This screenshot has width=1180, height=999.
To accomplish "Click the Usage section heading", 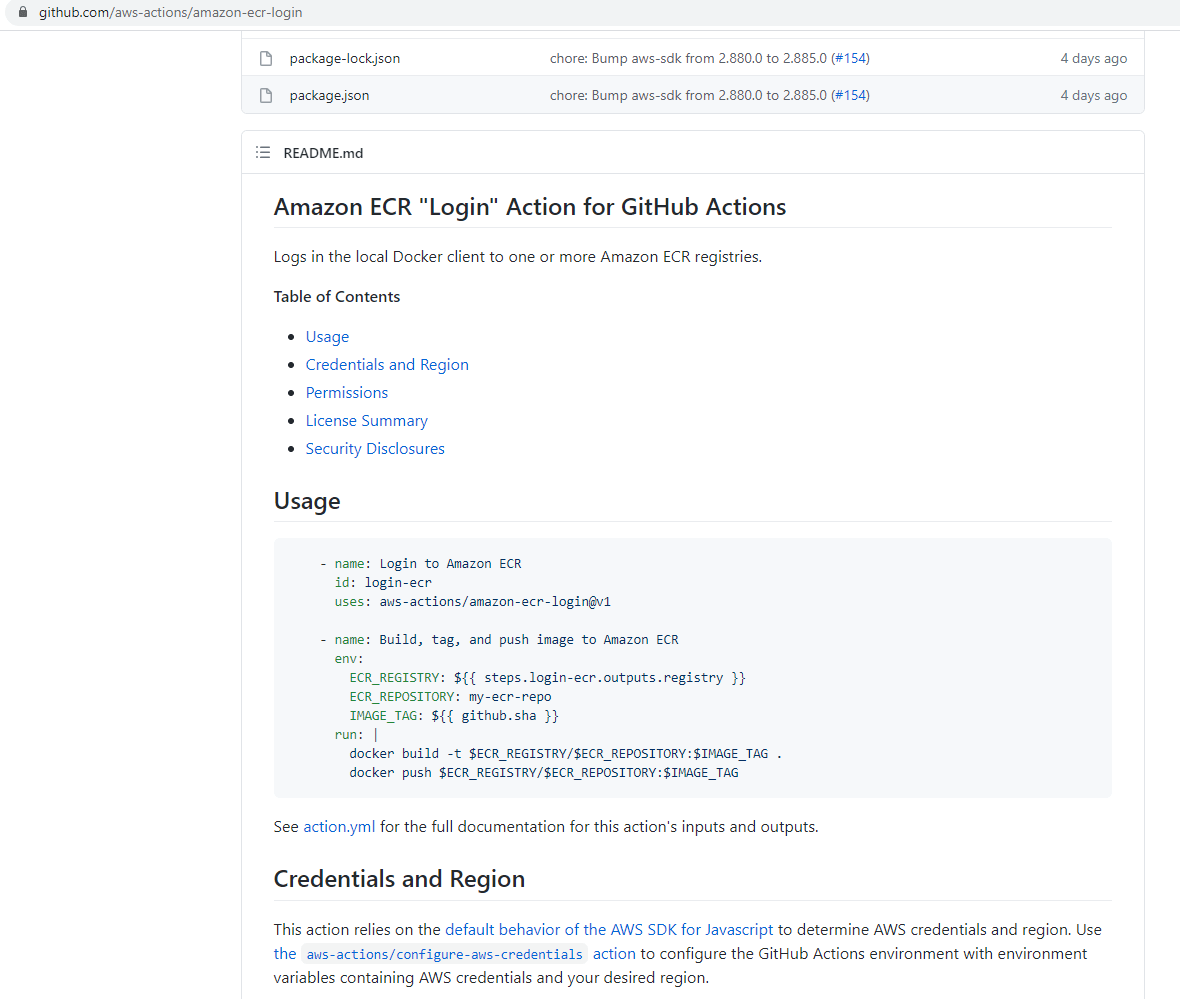I will coord(307,500).
